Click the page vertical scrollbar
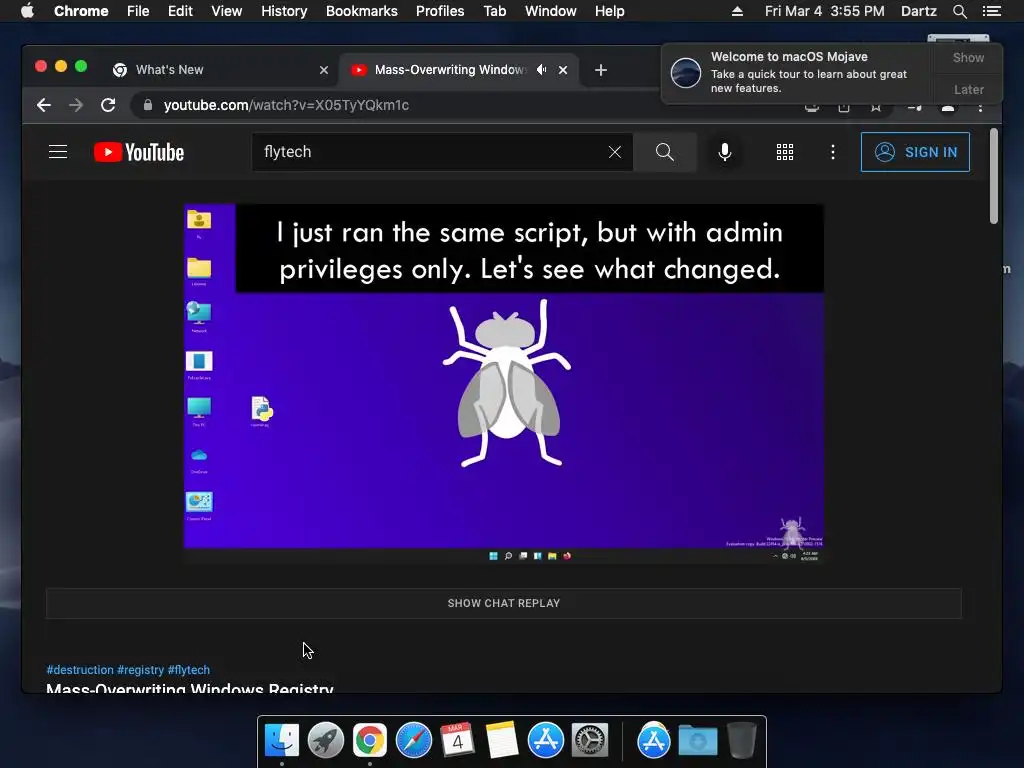 click(993, 176)
